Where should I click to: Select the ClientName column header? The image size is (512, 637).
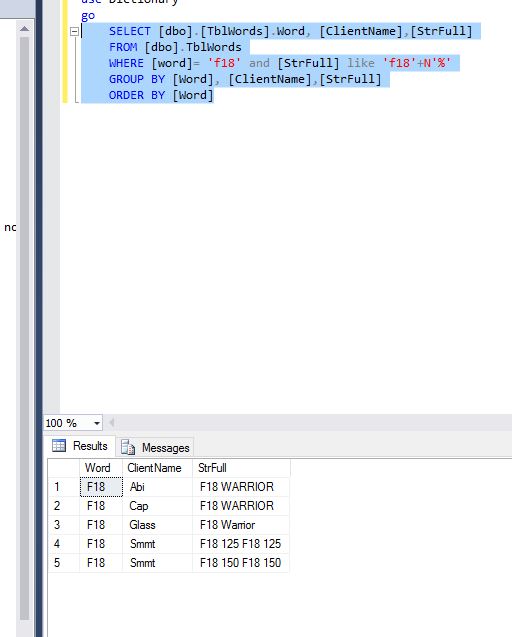pyautogui.click(x=157, y=468)
